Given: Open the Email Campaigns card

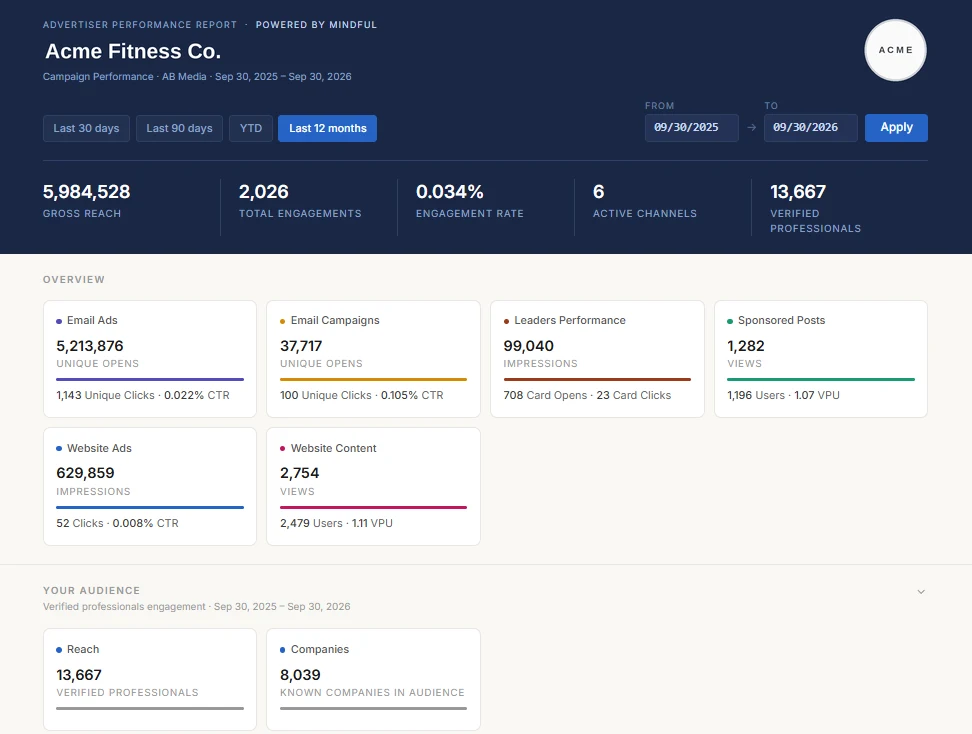Looking at the screenshot, I should (373, 359).
